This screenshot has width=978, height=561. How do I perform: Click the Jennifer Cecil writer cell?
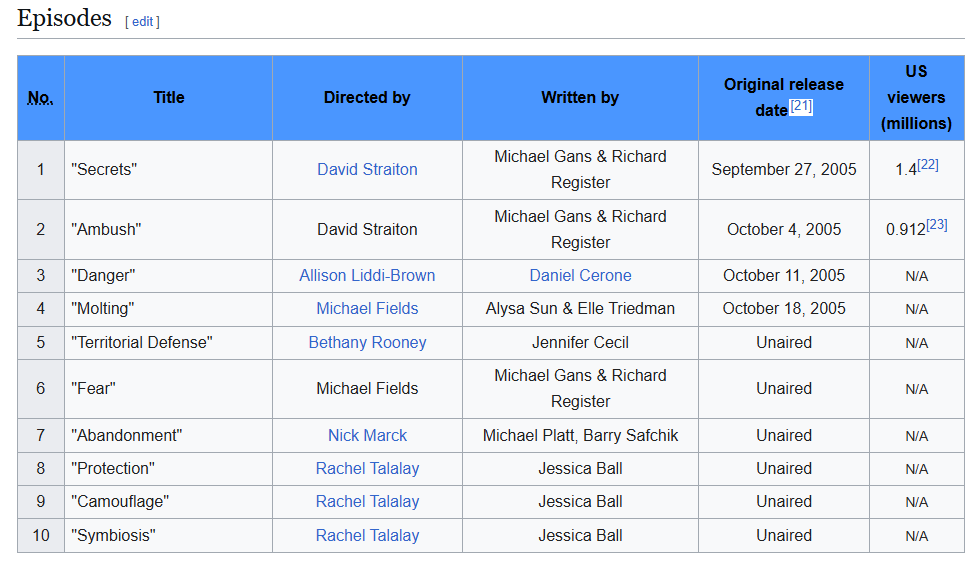(x=580, y=342)
